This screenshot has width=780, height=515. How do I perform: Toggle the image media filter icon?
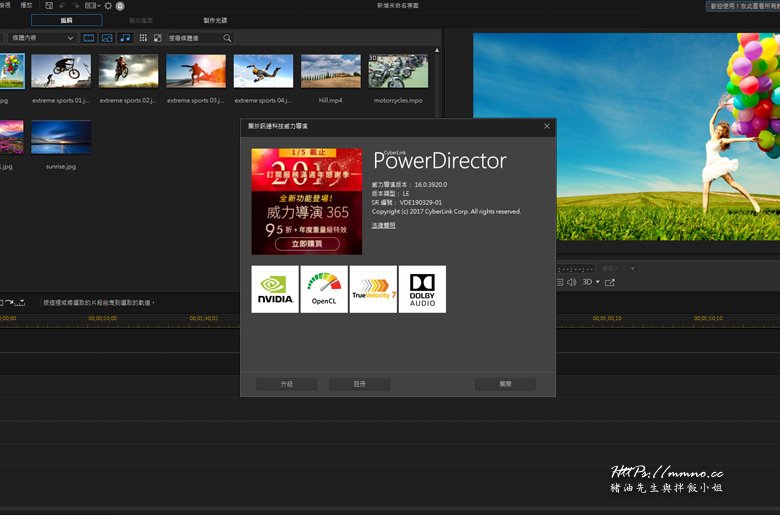[107, 38]
